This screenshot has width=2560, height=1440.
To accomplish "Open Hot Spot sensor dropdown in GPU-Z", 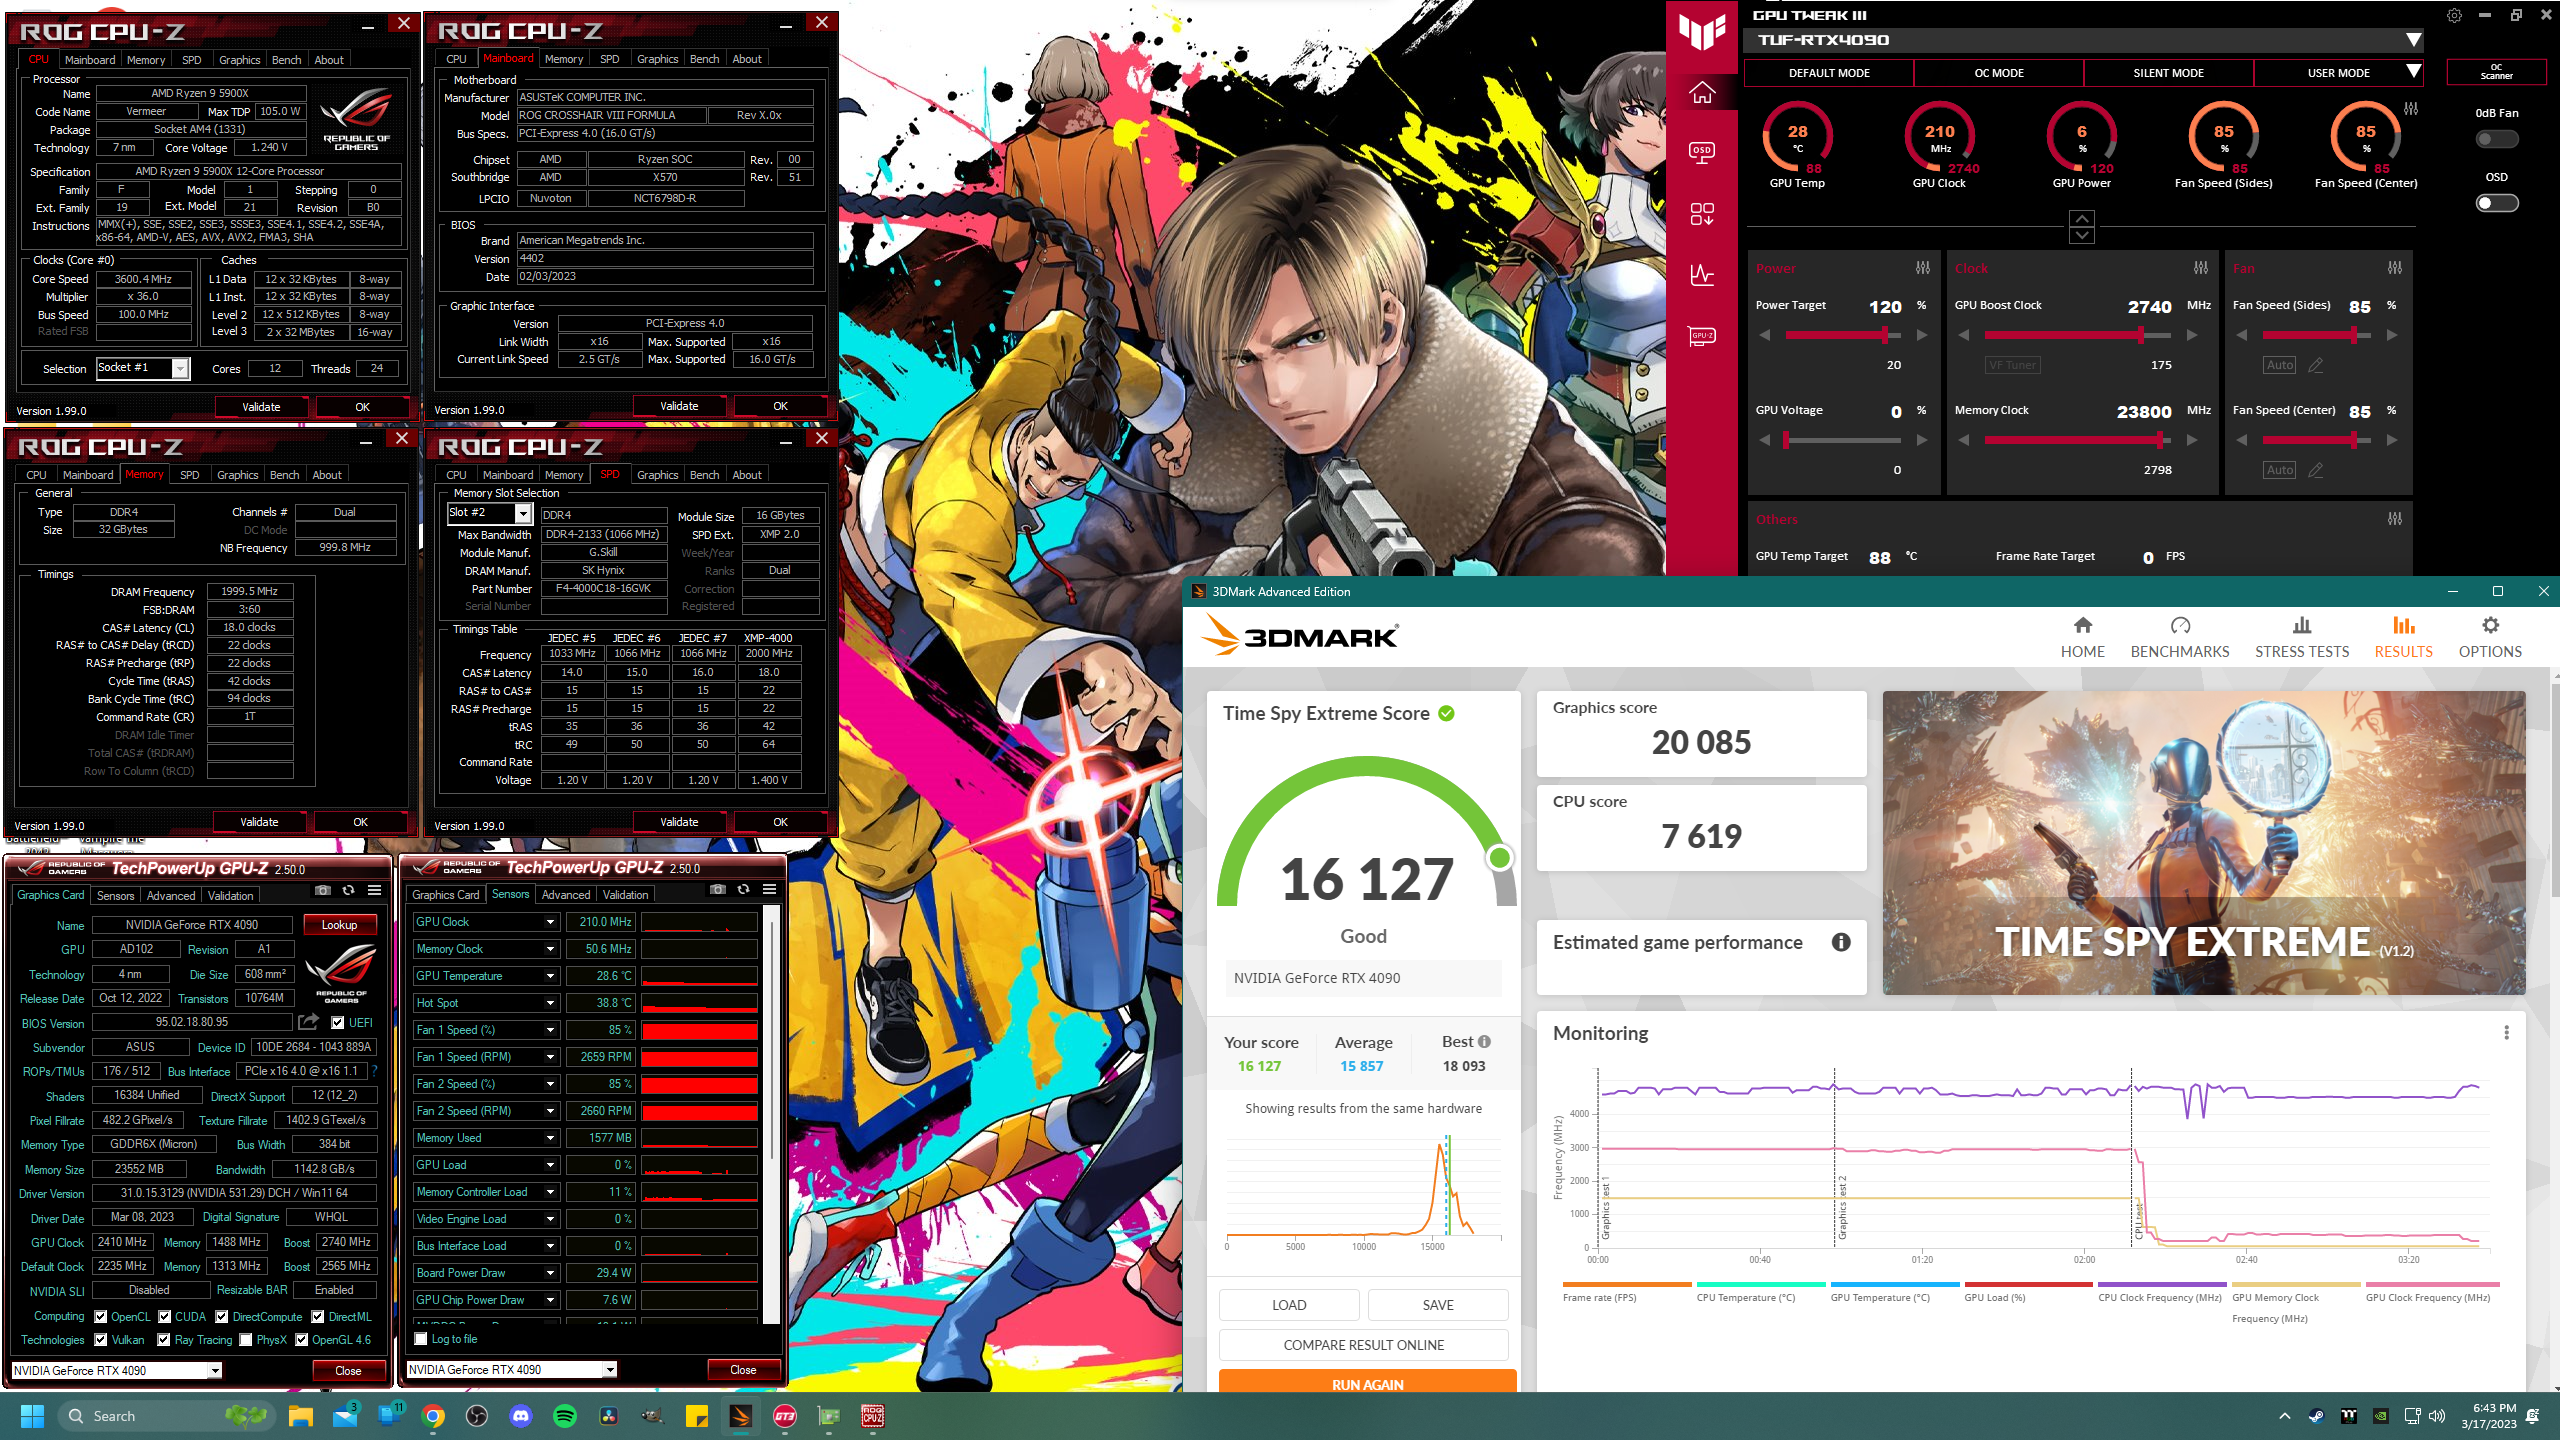I will click(550, 1003).
